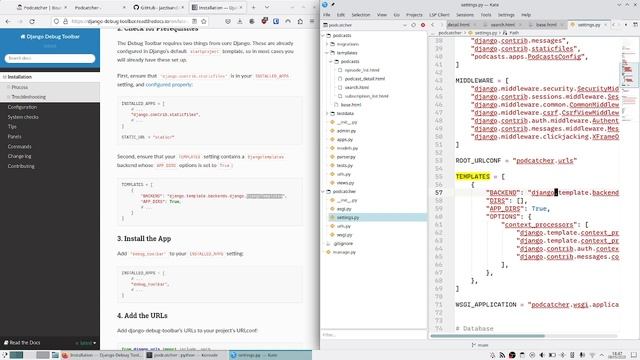Switch to the GitHub jazzband tab
The width and height of the screenshot is (640, 360).
tap(158, 7)
